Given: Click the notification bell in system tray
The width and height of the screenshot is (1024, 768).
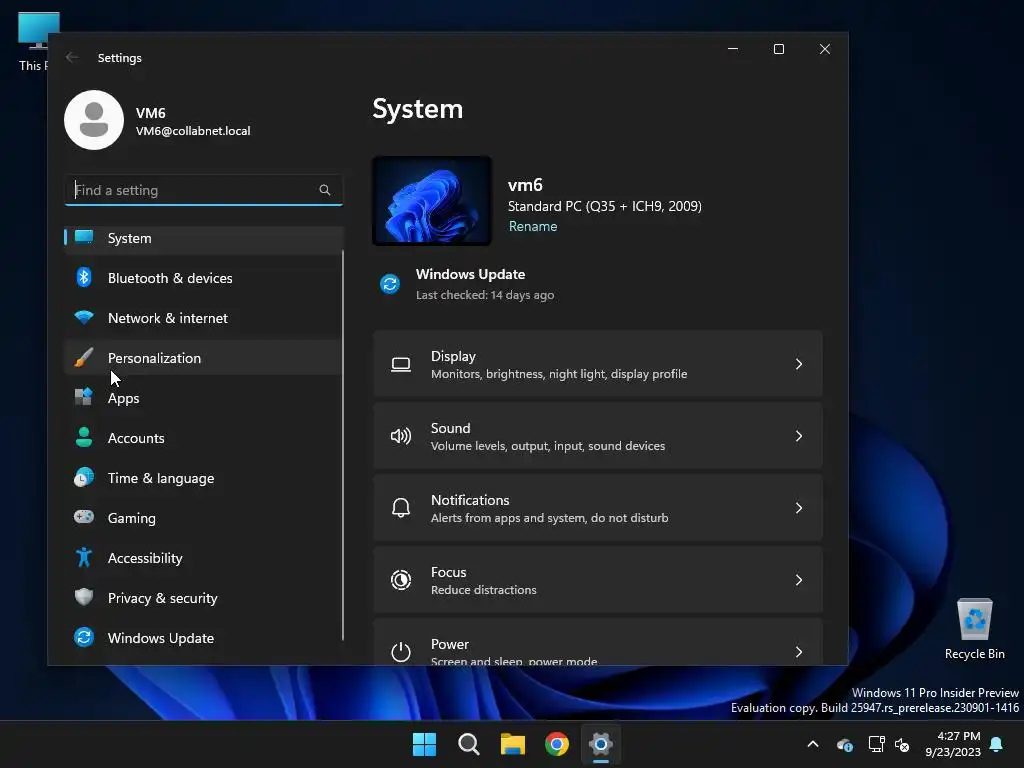Looking at the screenshot, I should pyautogui.click(x=997, y=744).
